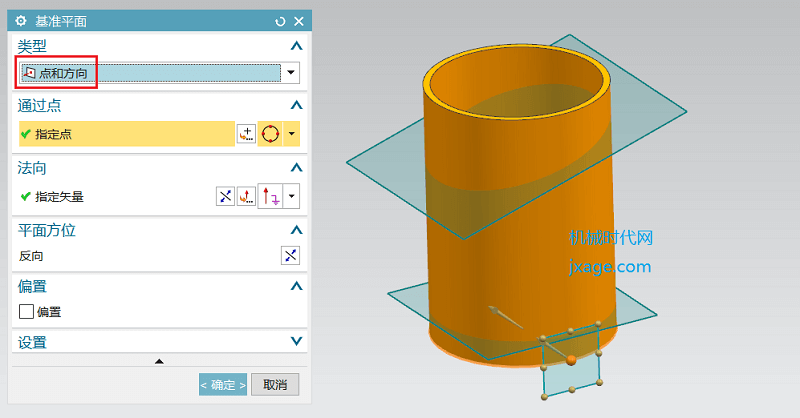Click the 取消 button
Viewport: 800px width, 418px height.
tap(275, 385)
